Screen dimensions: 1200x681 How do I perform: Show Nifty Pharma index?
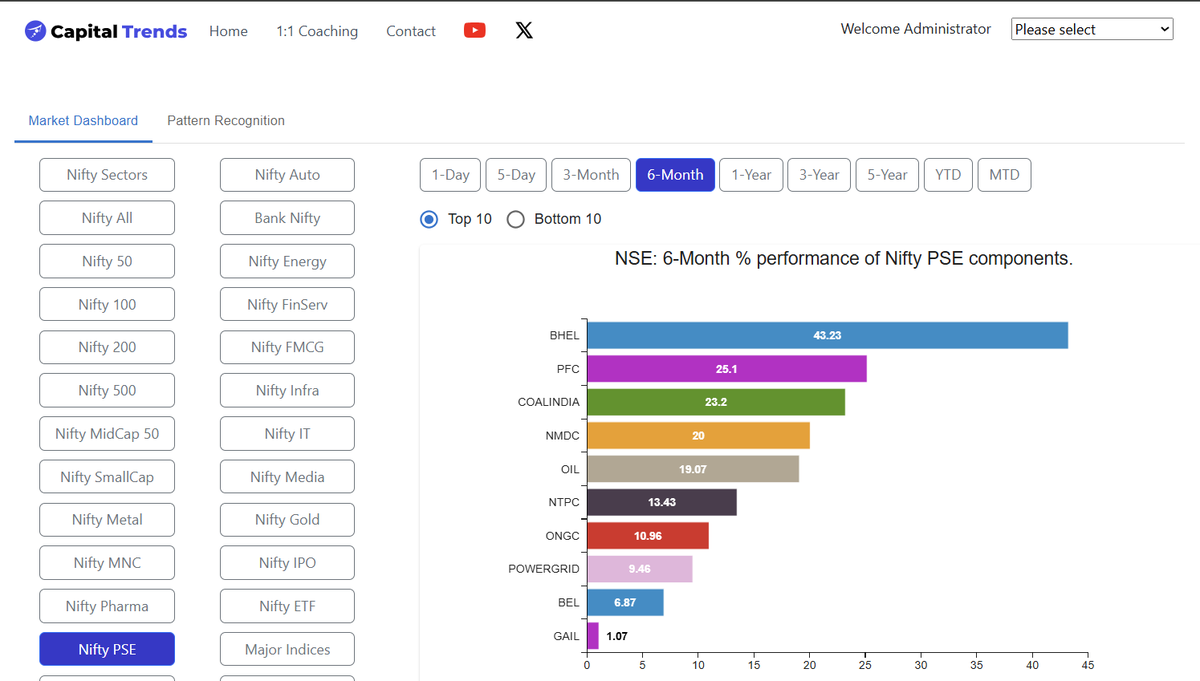[x=107, y=606]
